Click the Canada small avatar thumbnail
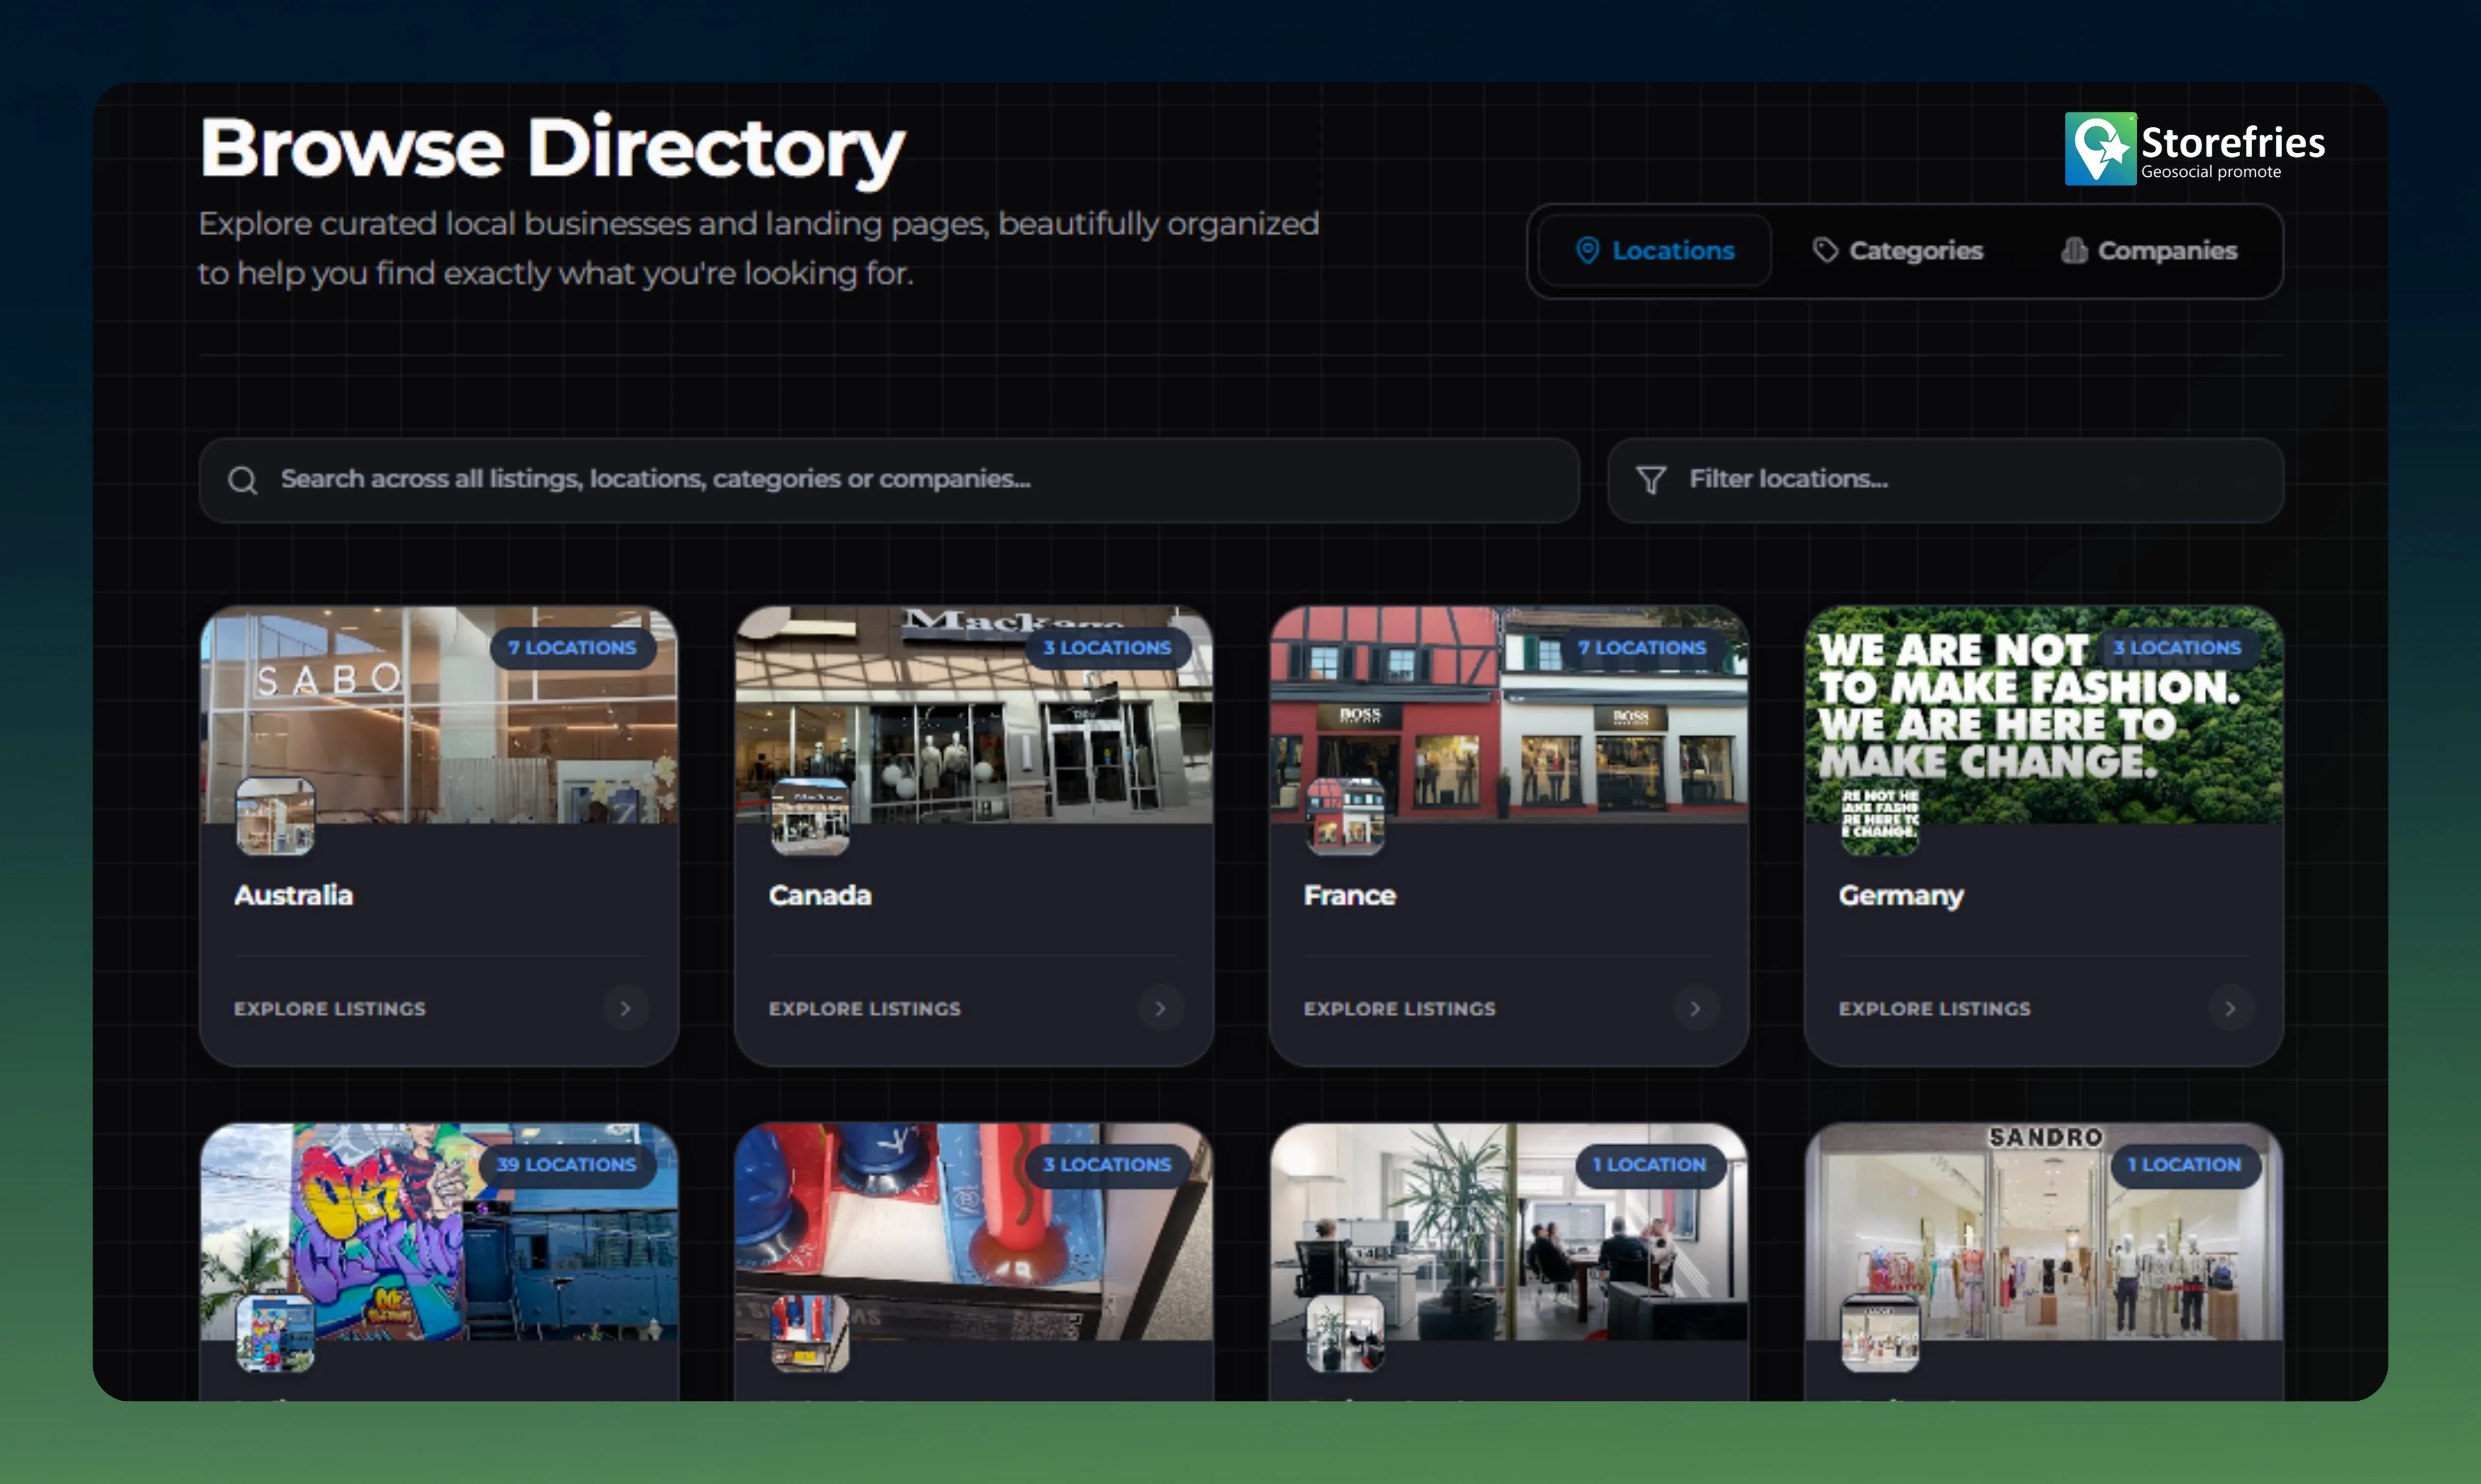2481x1484 pixels. tap(810, 816)
